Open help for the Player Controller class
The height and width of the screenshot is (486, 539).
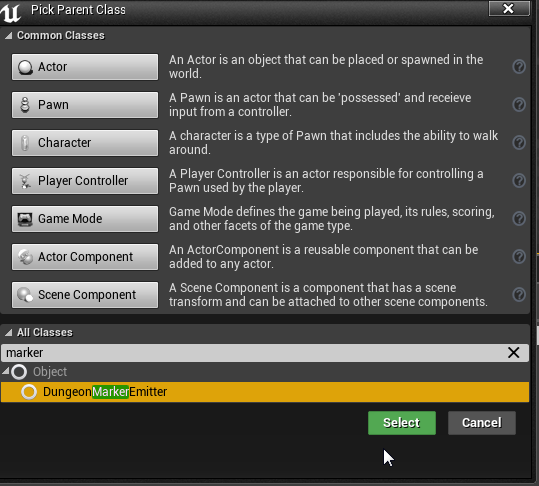tap(519, 180)
